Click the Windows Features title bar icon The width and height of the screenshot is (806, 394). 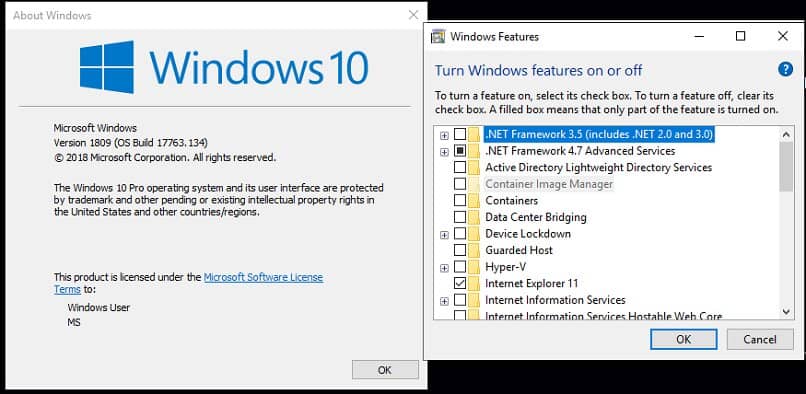[x=438, y=37]
